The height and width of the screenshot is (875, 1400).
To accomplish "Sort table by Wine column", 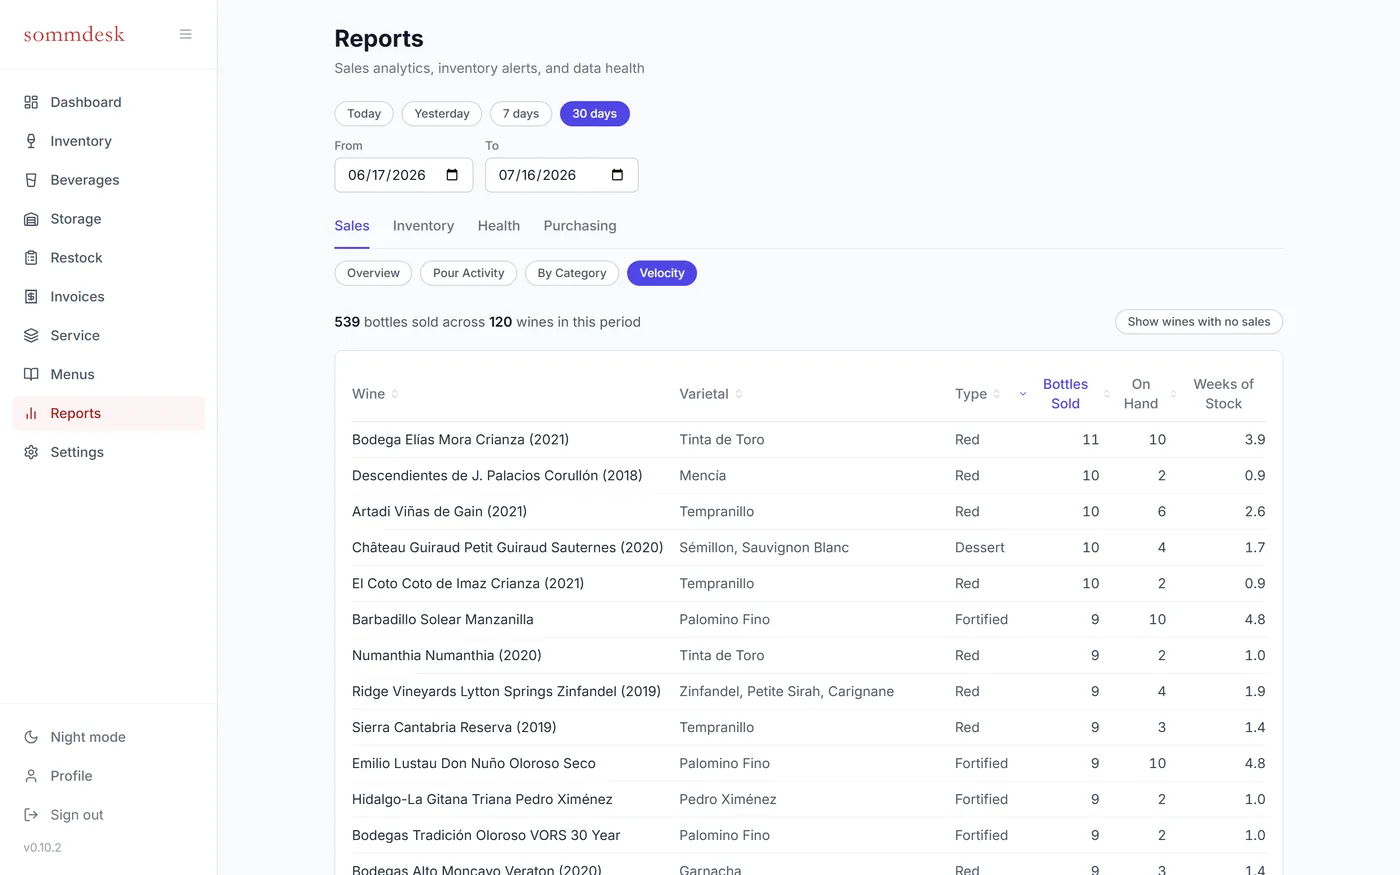I will (375, 394).
